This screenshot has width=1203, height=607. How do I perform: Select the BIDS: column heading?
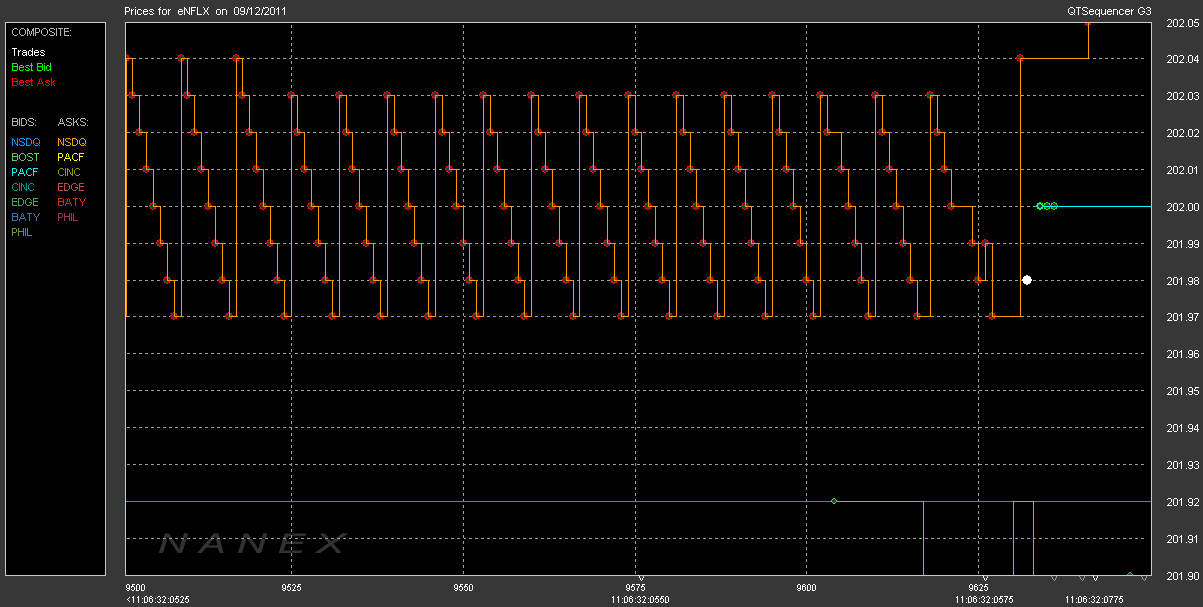[x=23, y=122]
